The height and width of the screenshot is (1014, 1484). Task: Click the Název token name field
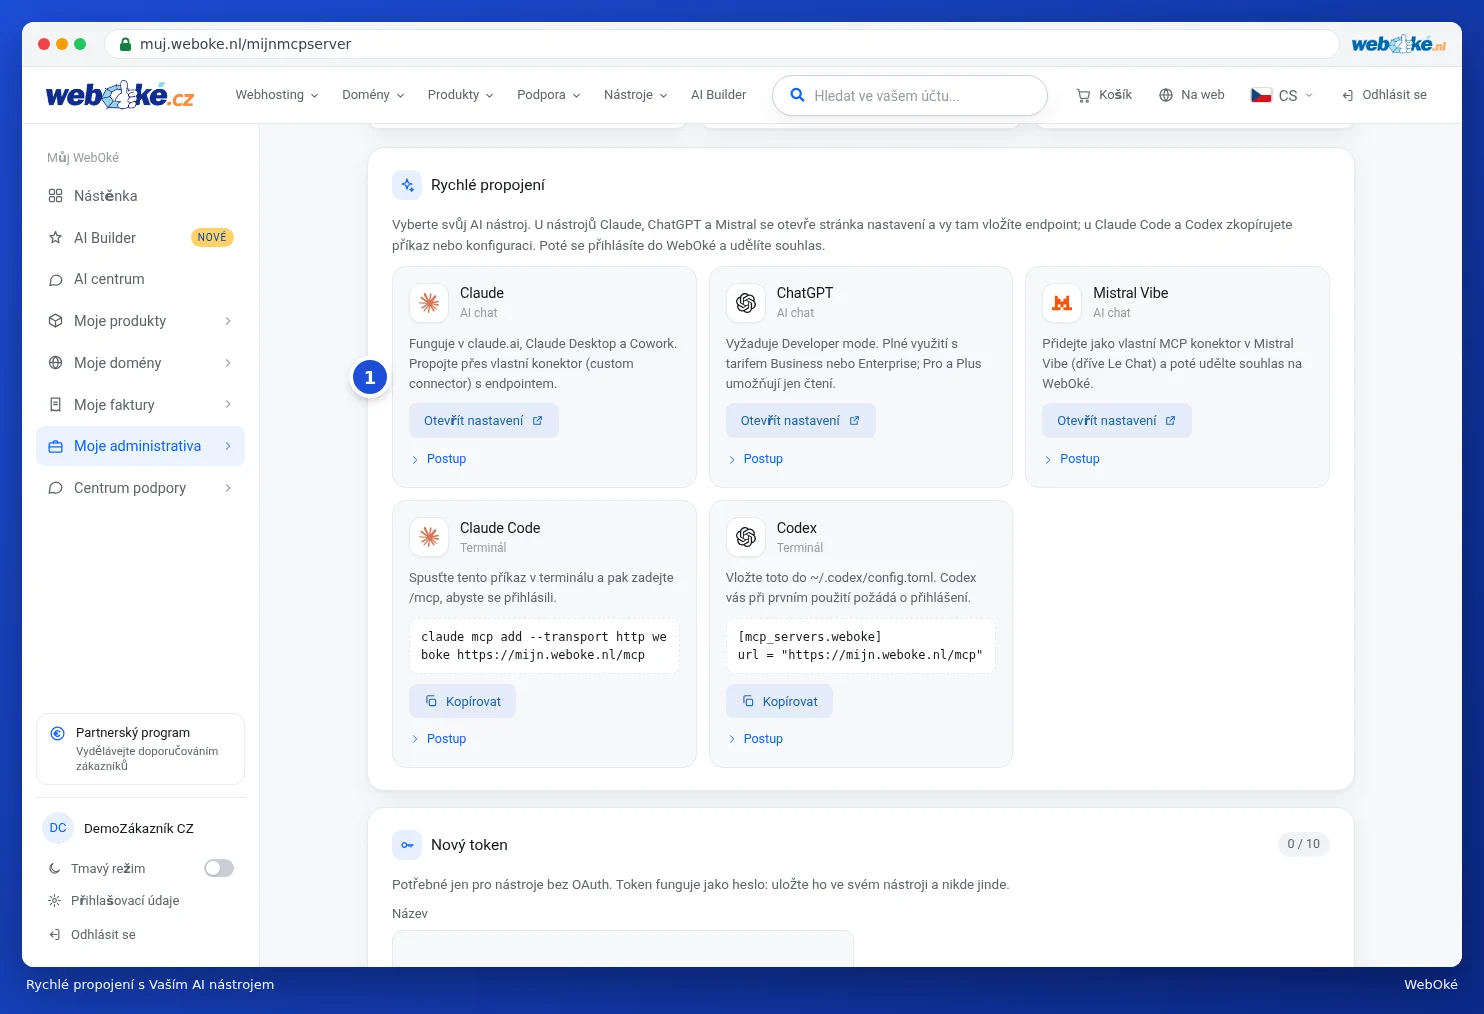point(623,948)
